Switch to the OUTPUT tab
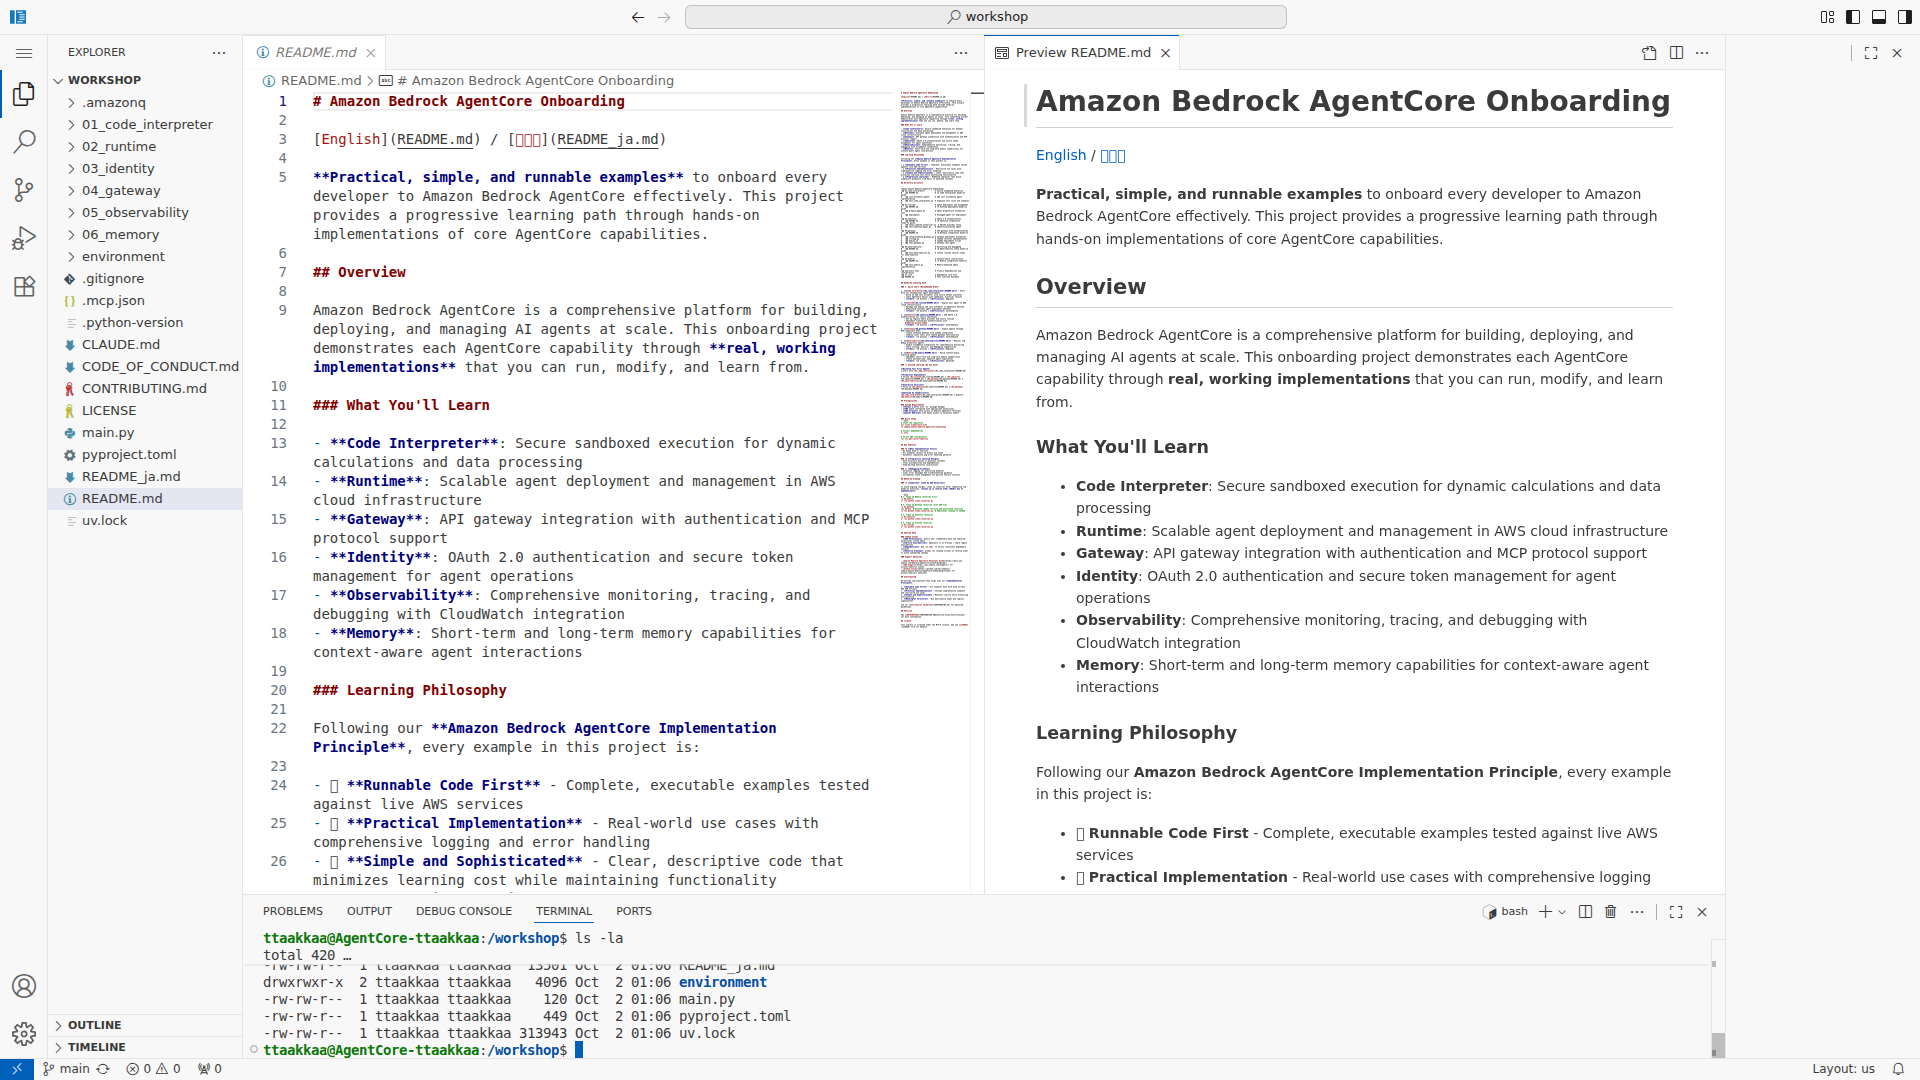This screenshot has height=1080, width=1920. (368, 910)
